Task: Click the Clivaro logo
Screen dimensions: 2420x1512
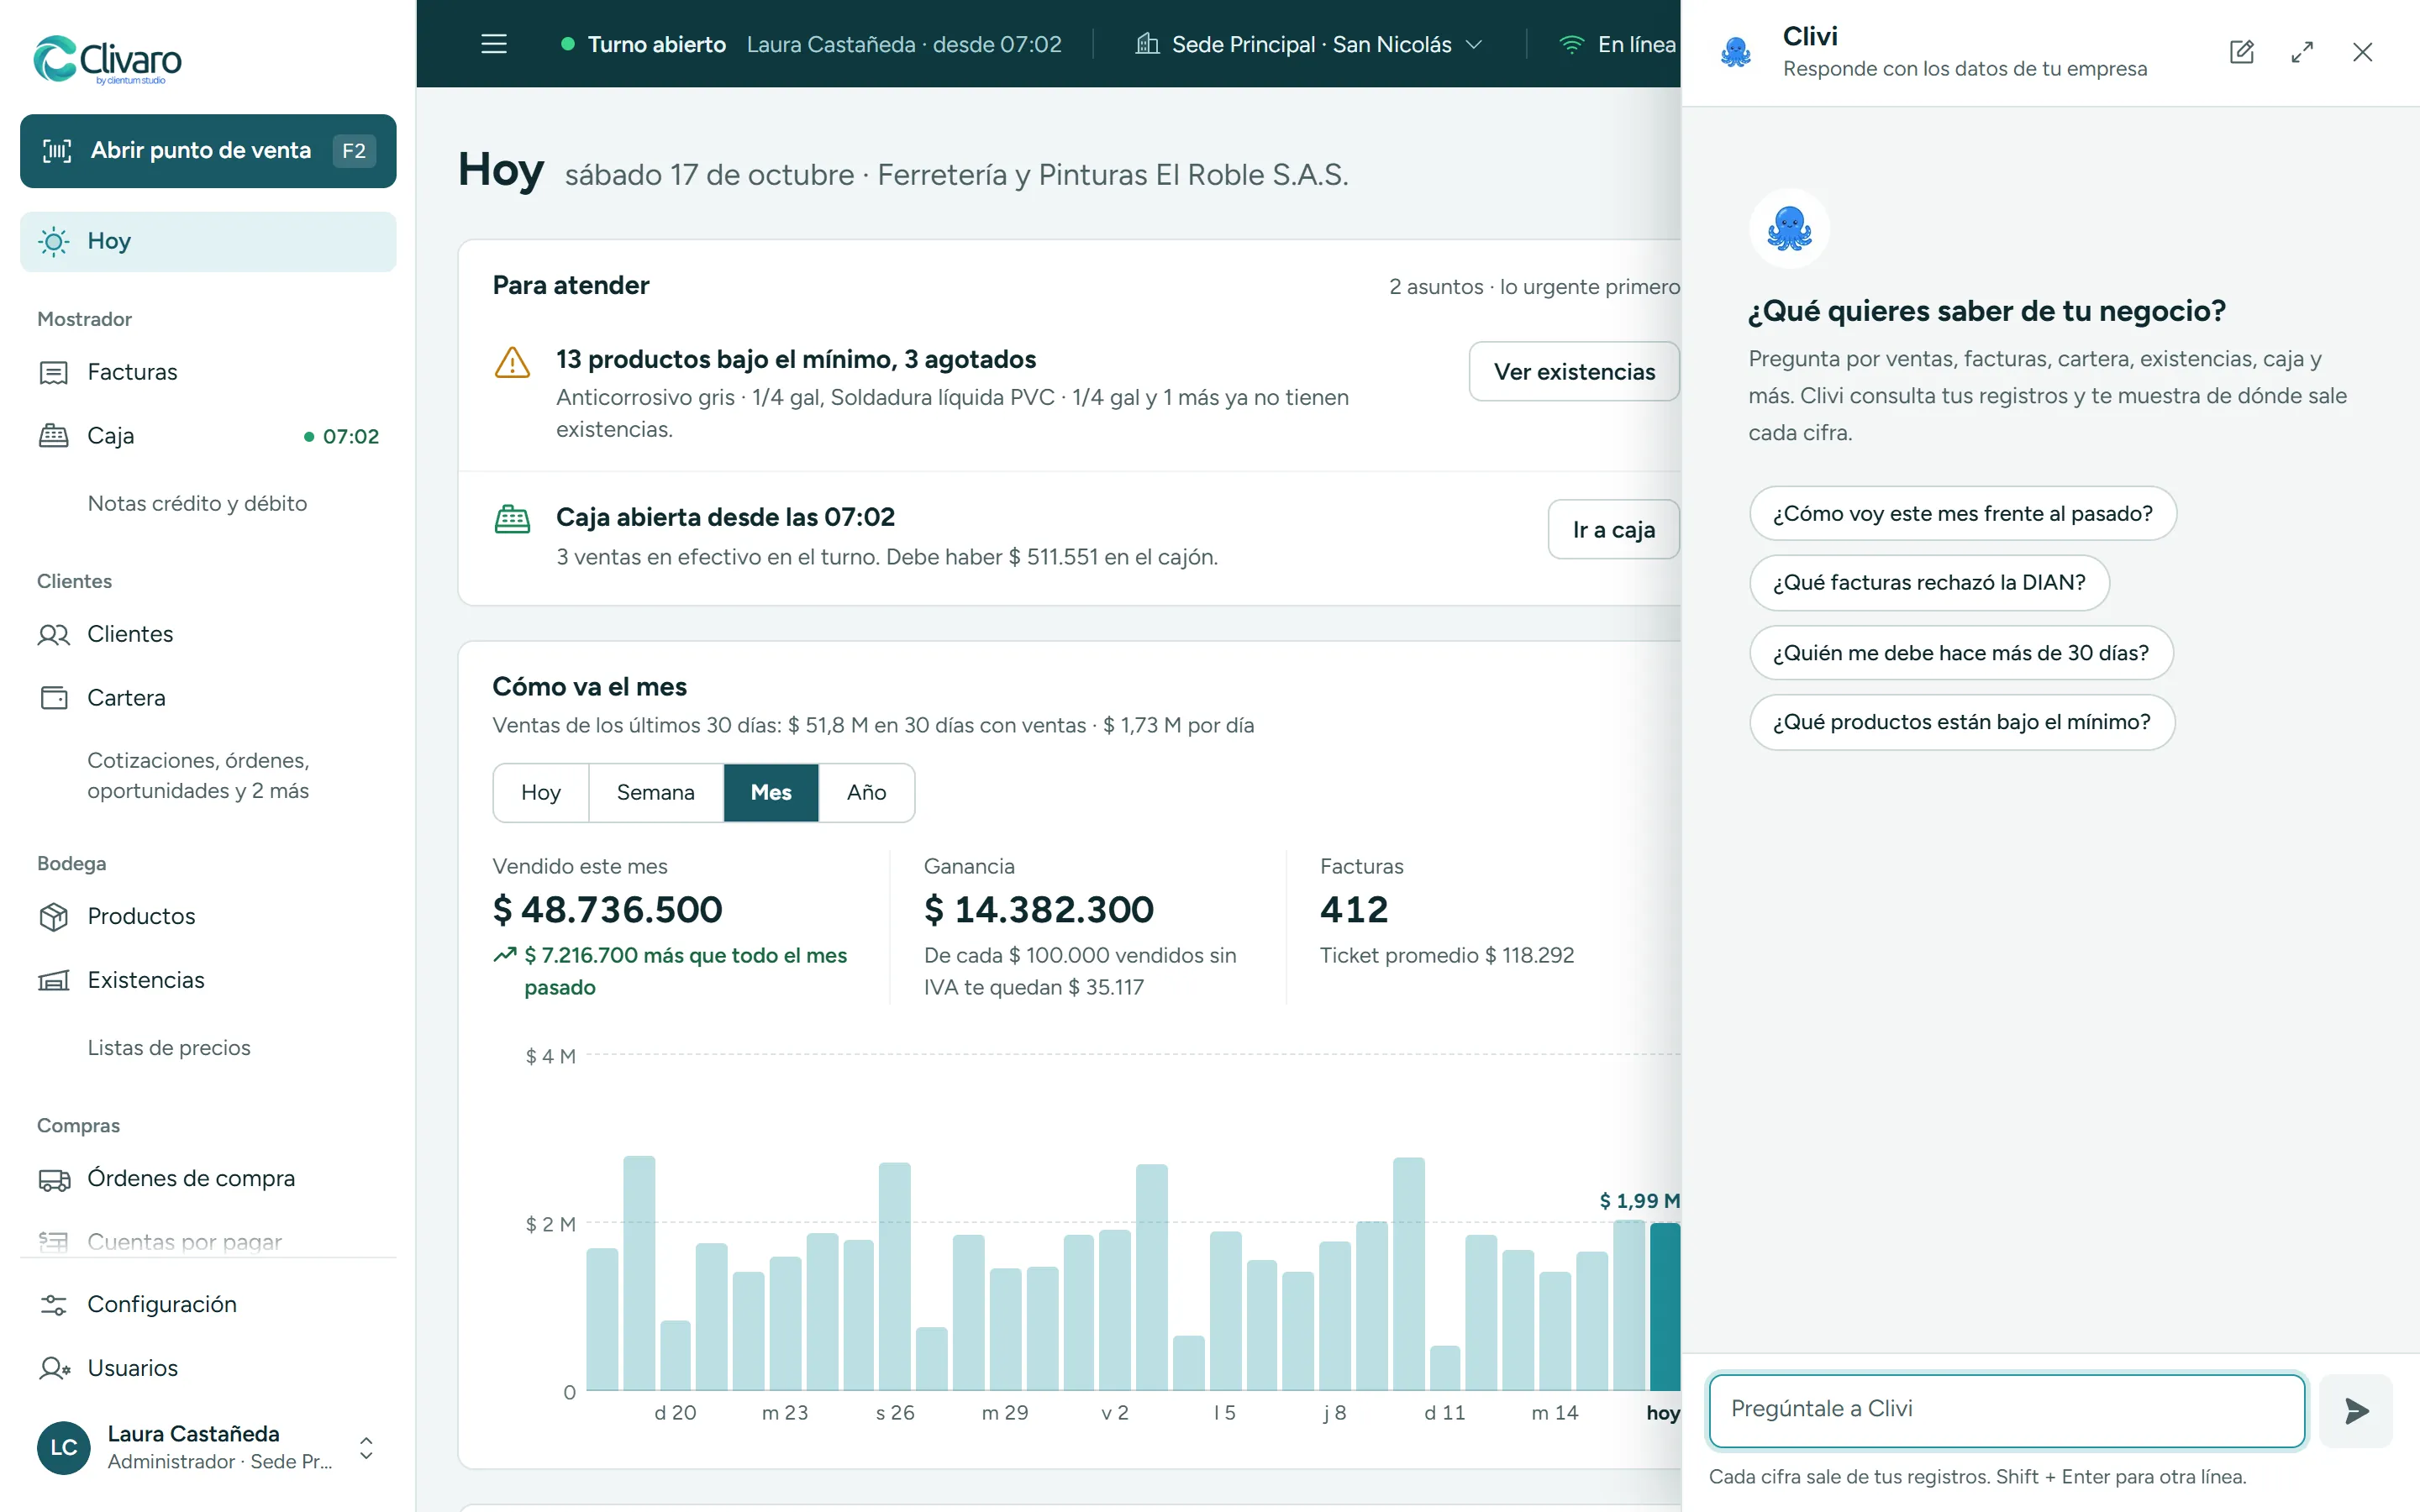Action: 108,60
